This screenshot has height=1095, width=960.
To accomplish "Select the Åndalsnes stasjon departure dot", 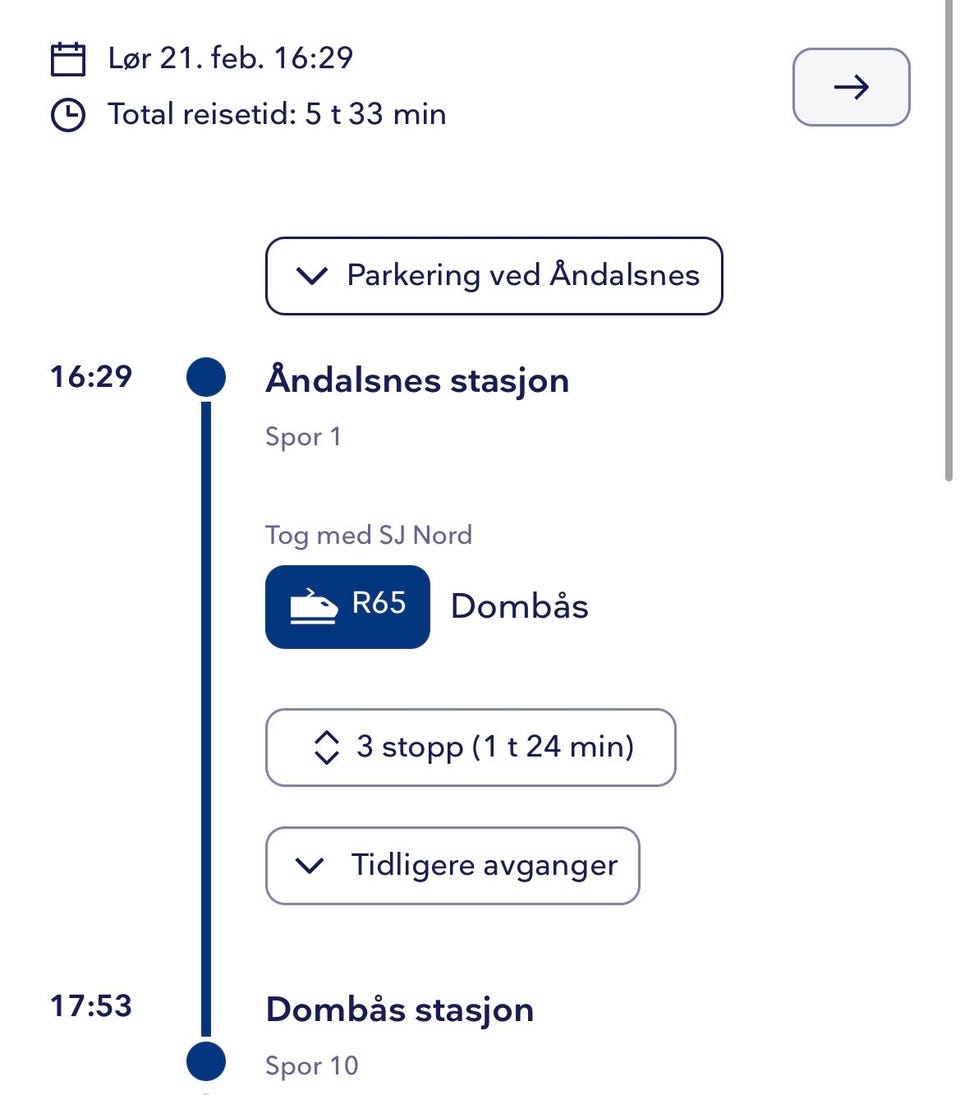I will 206,379.
